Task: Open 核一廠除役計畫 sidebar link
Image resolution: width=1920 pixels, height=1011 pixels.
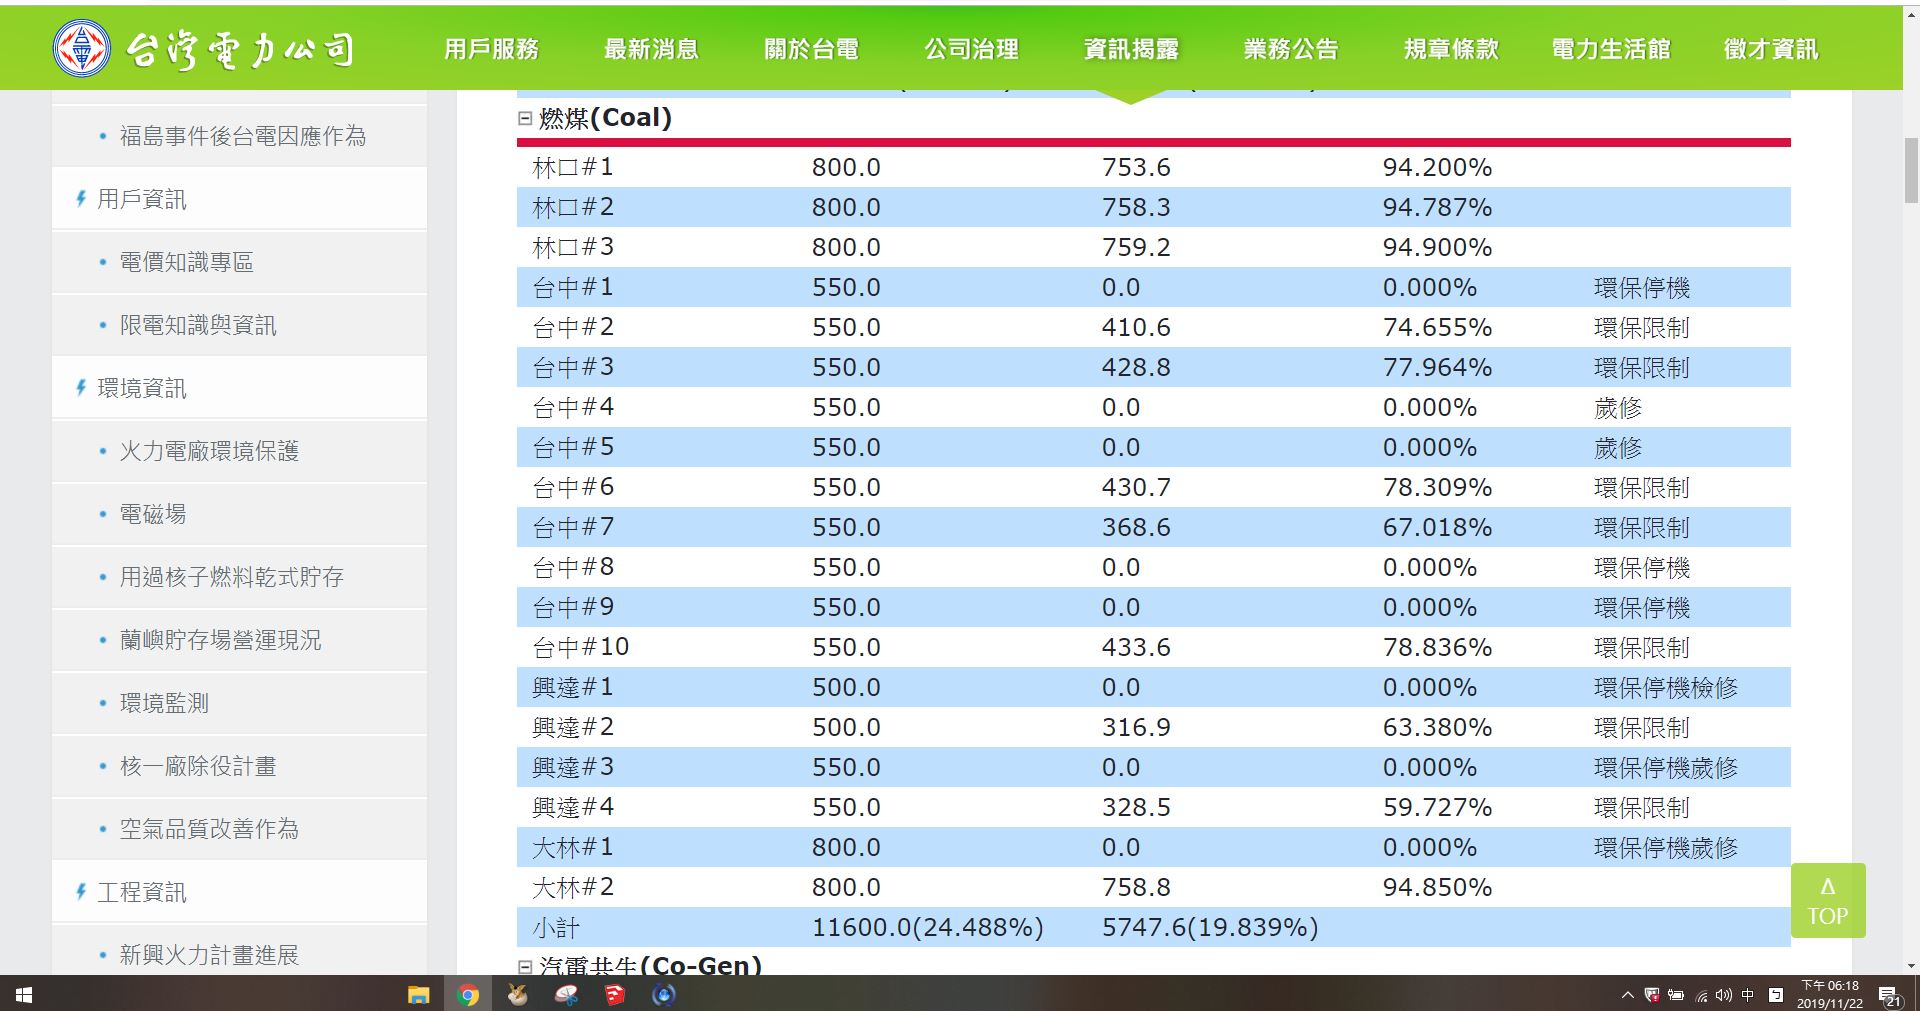Action: coord(198,766)
